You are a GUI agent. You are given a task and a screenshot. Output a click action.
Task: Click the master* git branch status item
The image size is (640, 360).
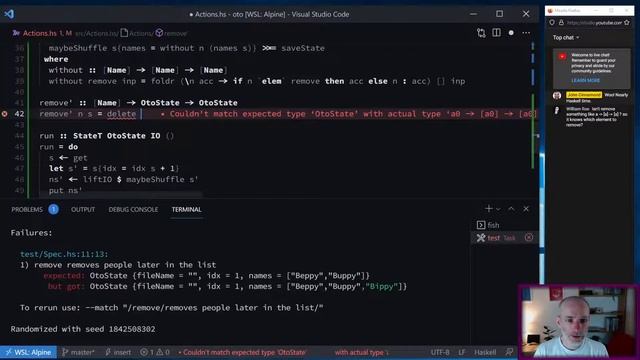click(78, 352)
